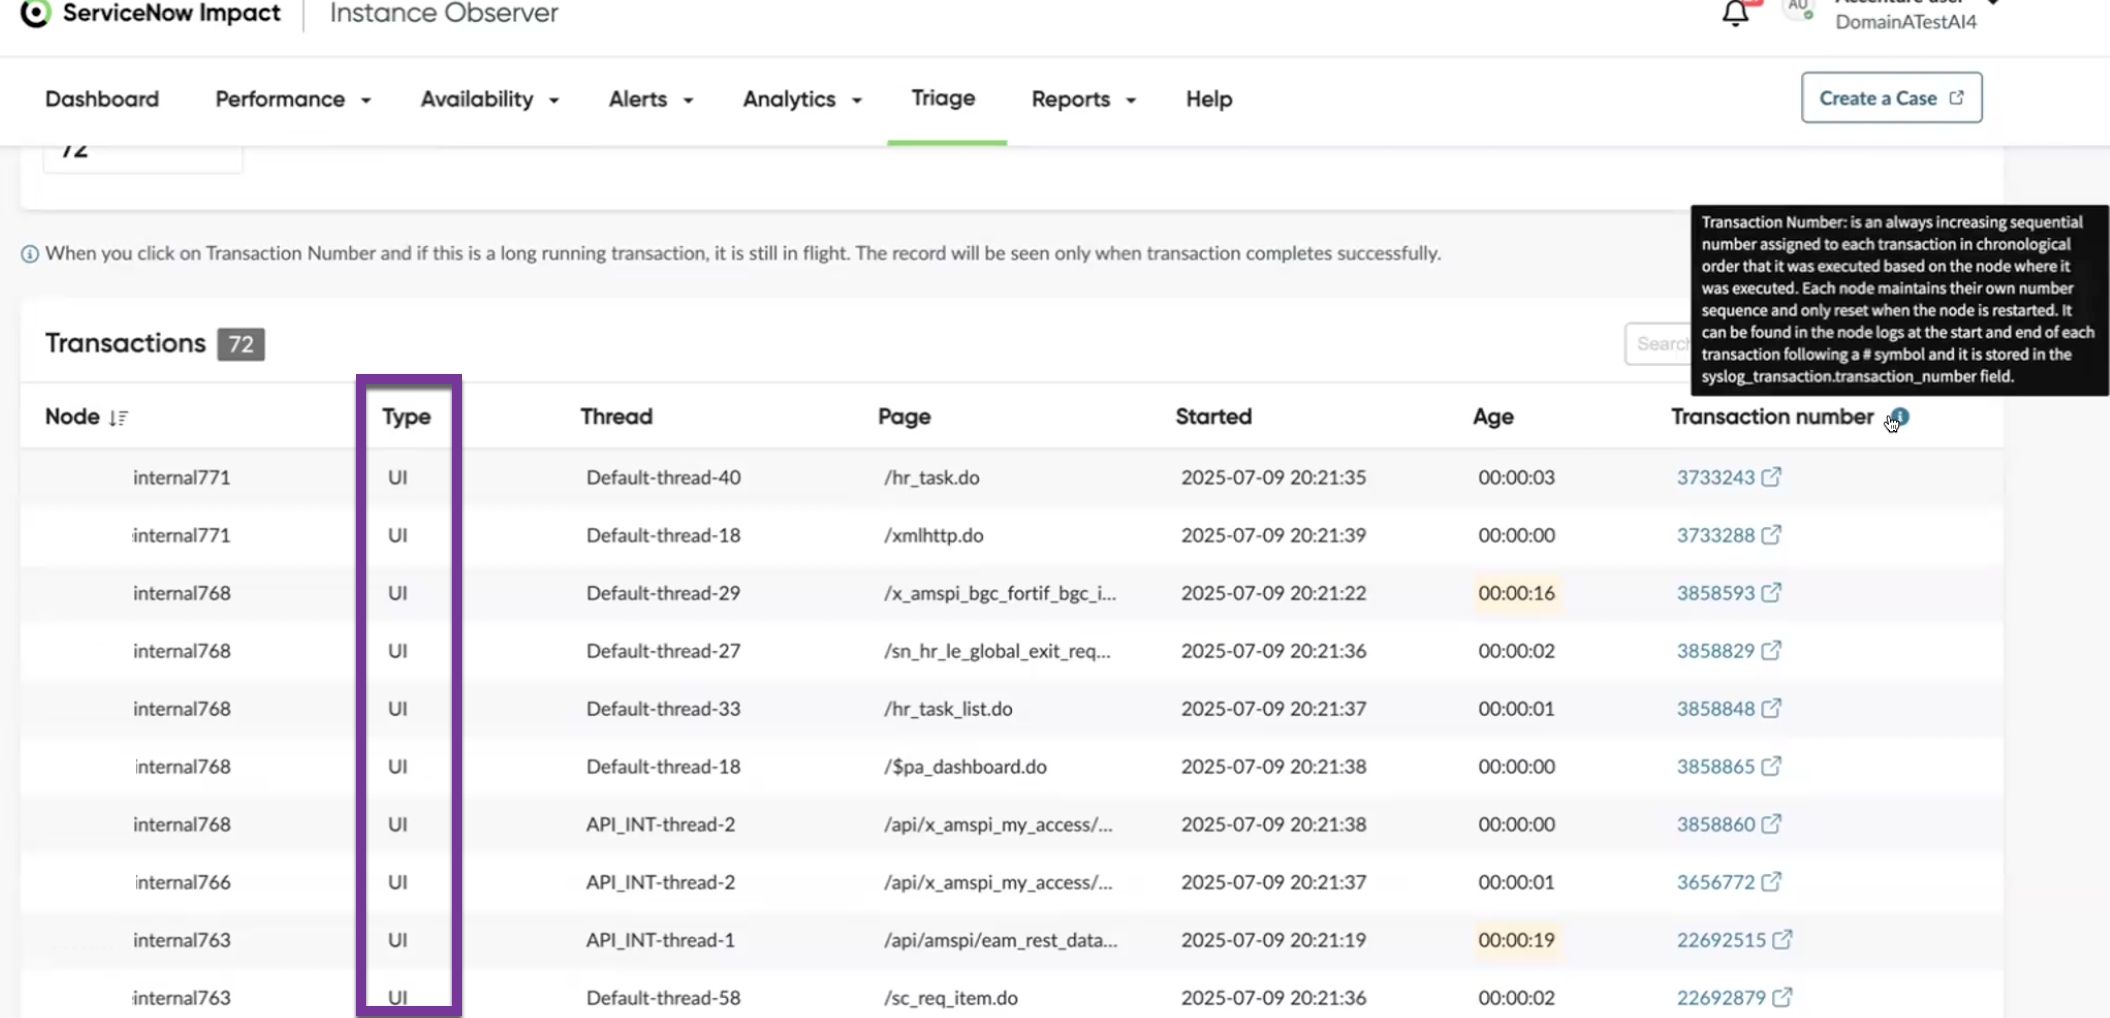Select the /sc_req_item.do page cell

[x=950, y=998]
